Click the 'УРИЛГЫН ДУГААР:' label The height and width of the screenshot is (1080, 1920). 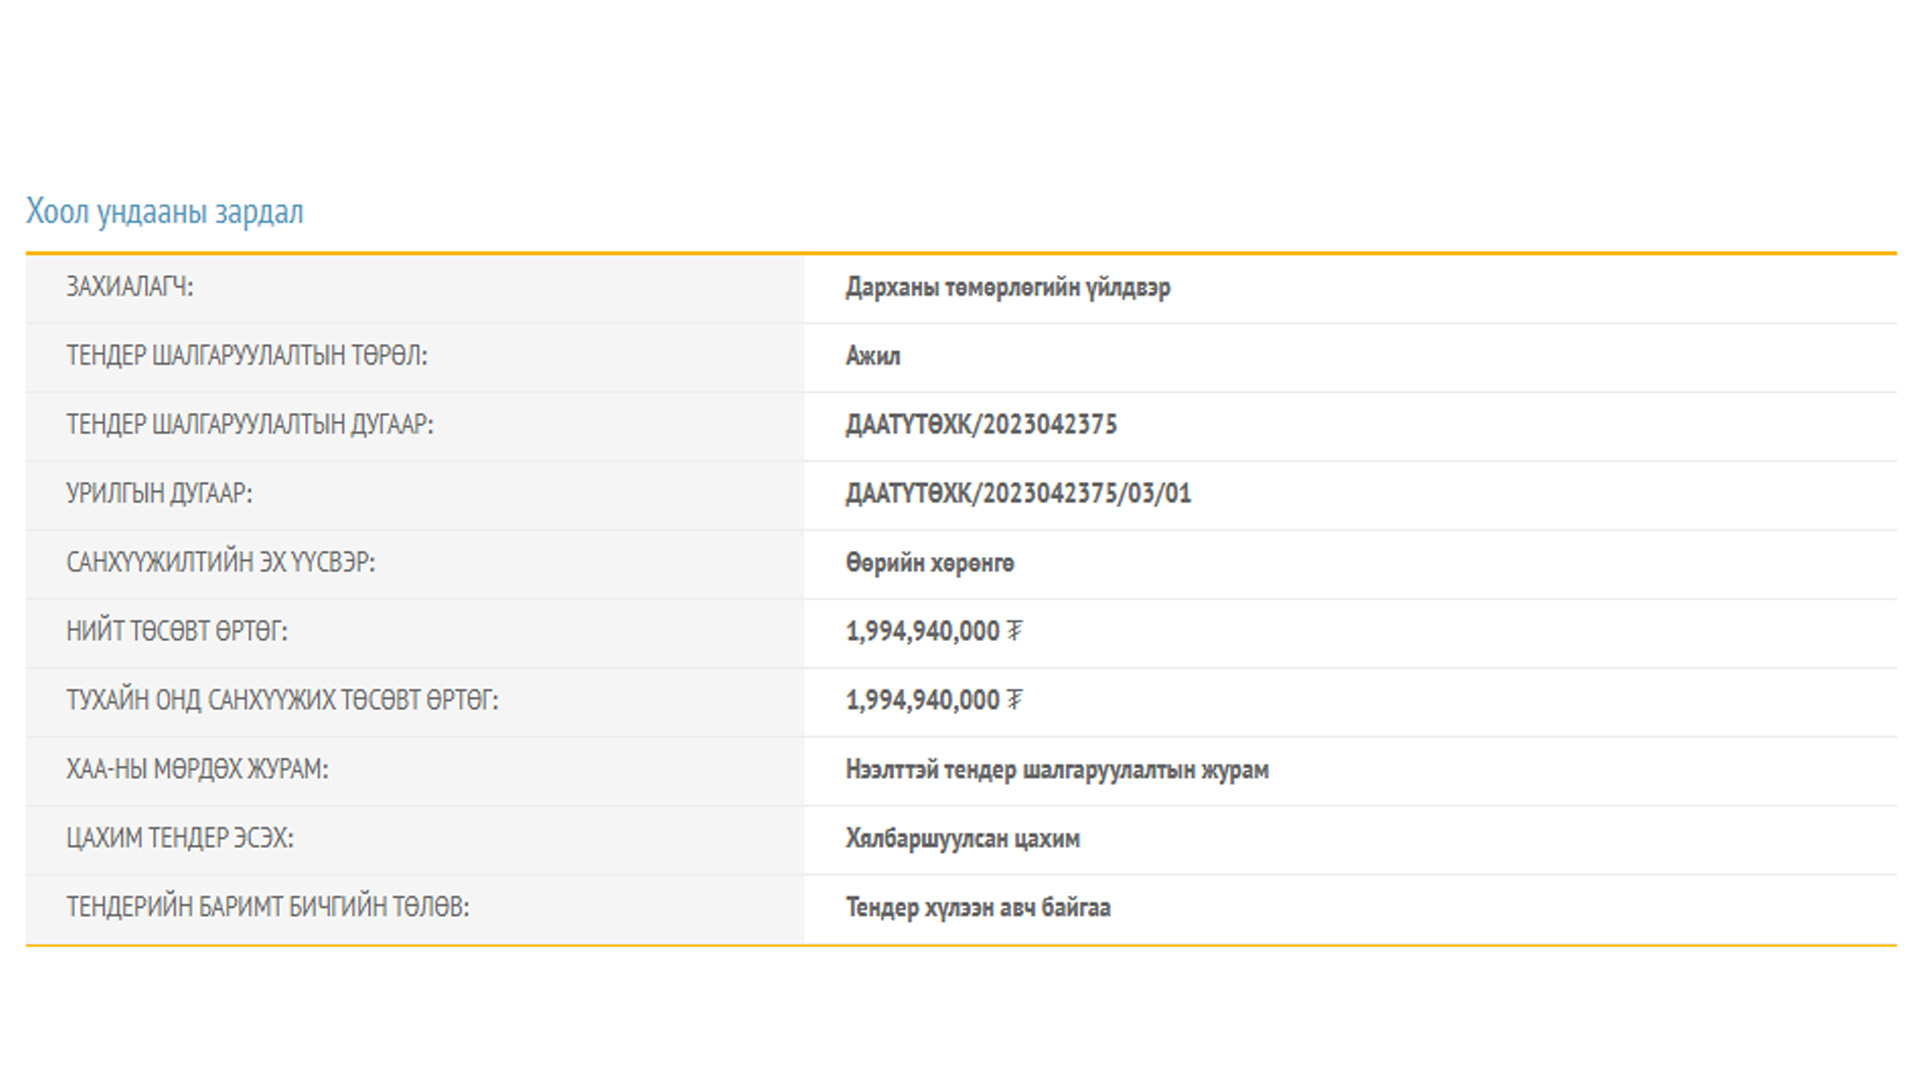[159, 494]
